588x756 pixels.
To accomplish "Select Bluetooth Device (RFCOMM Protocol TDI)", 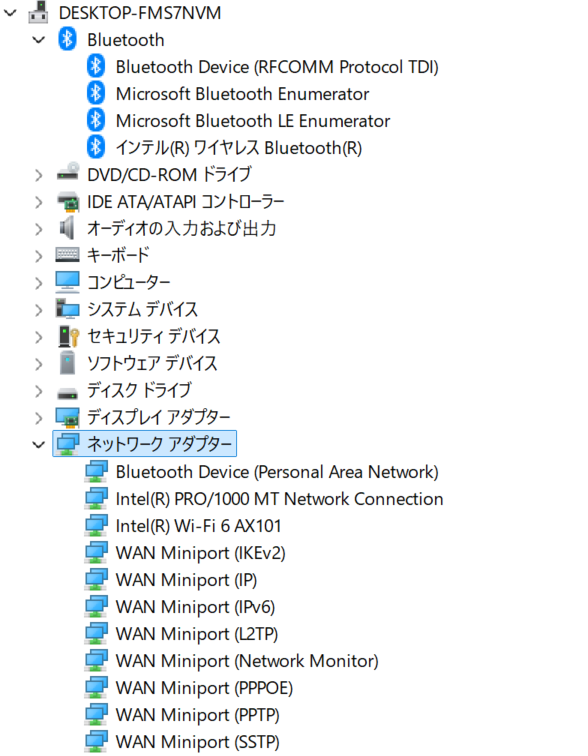I will coord(277,67).
